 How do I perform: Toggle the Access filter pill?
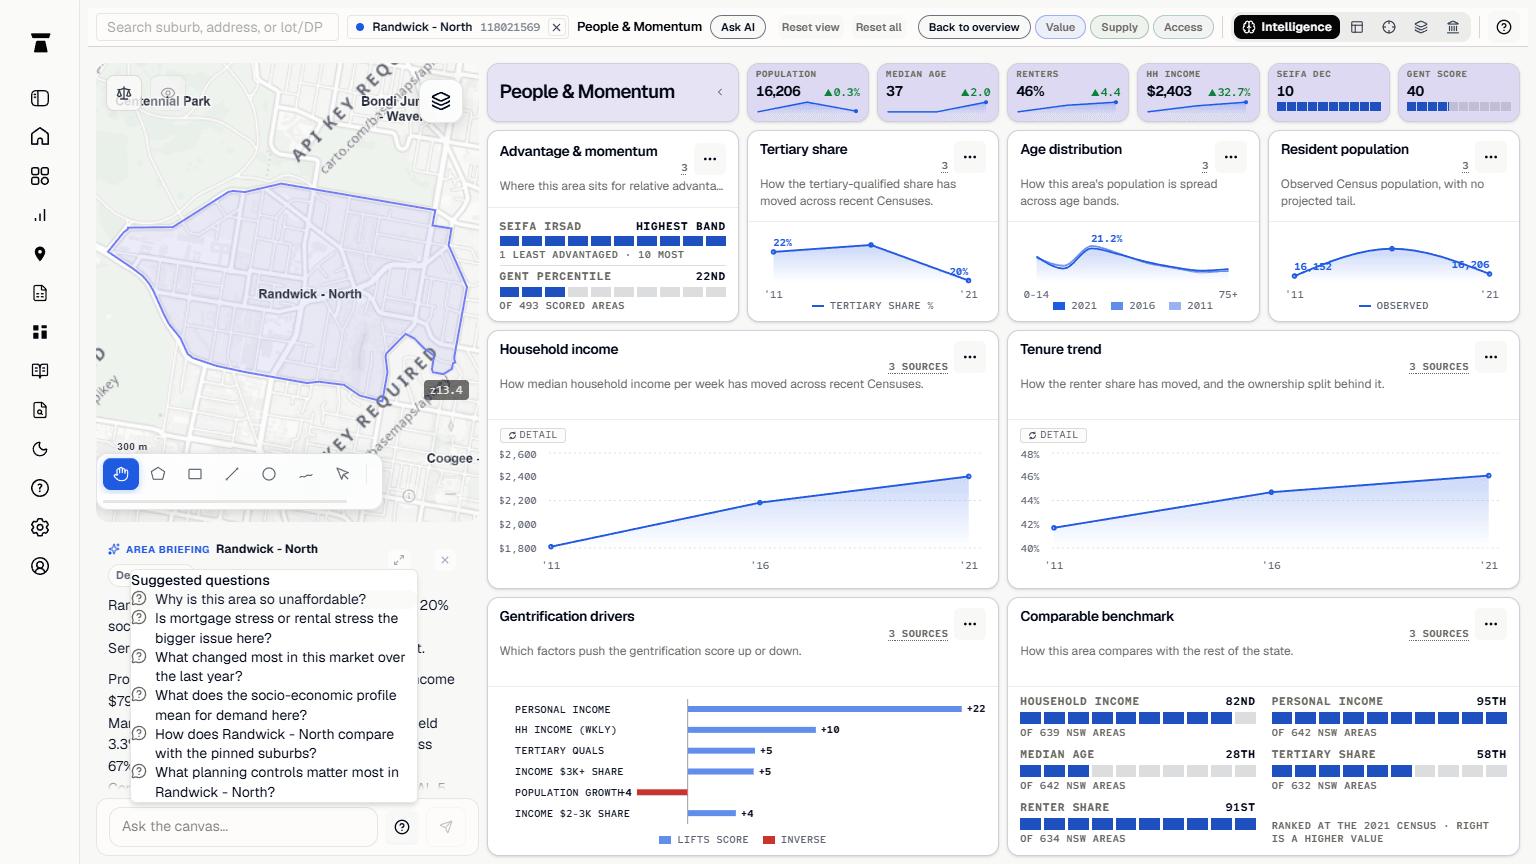tap(1183, 27)
